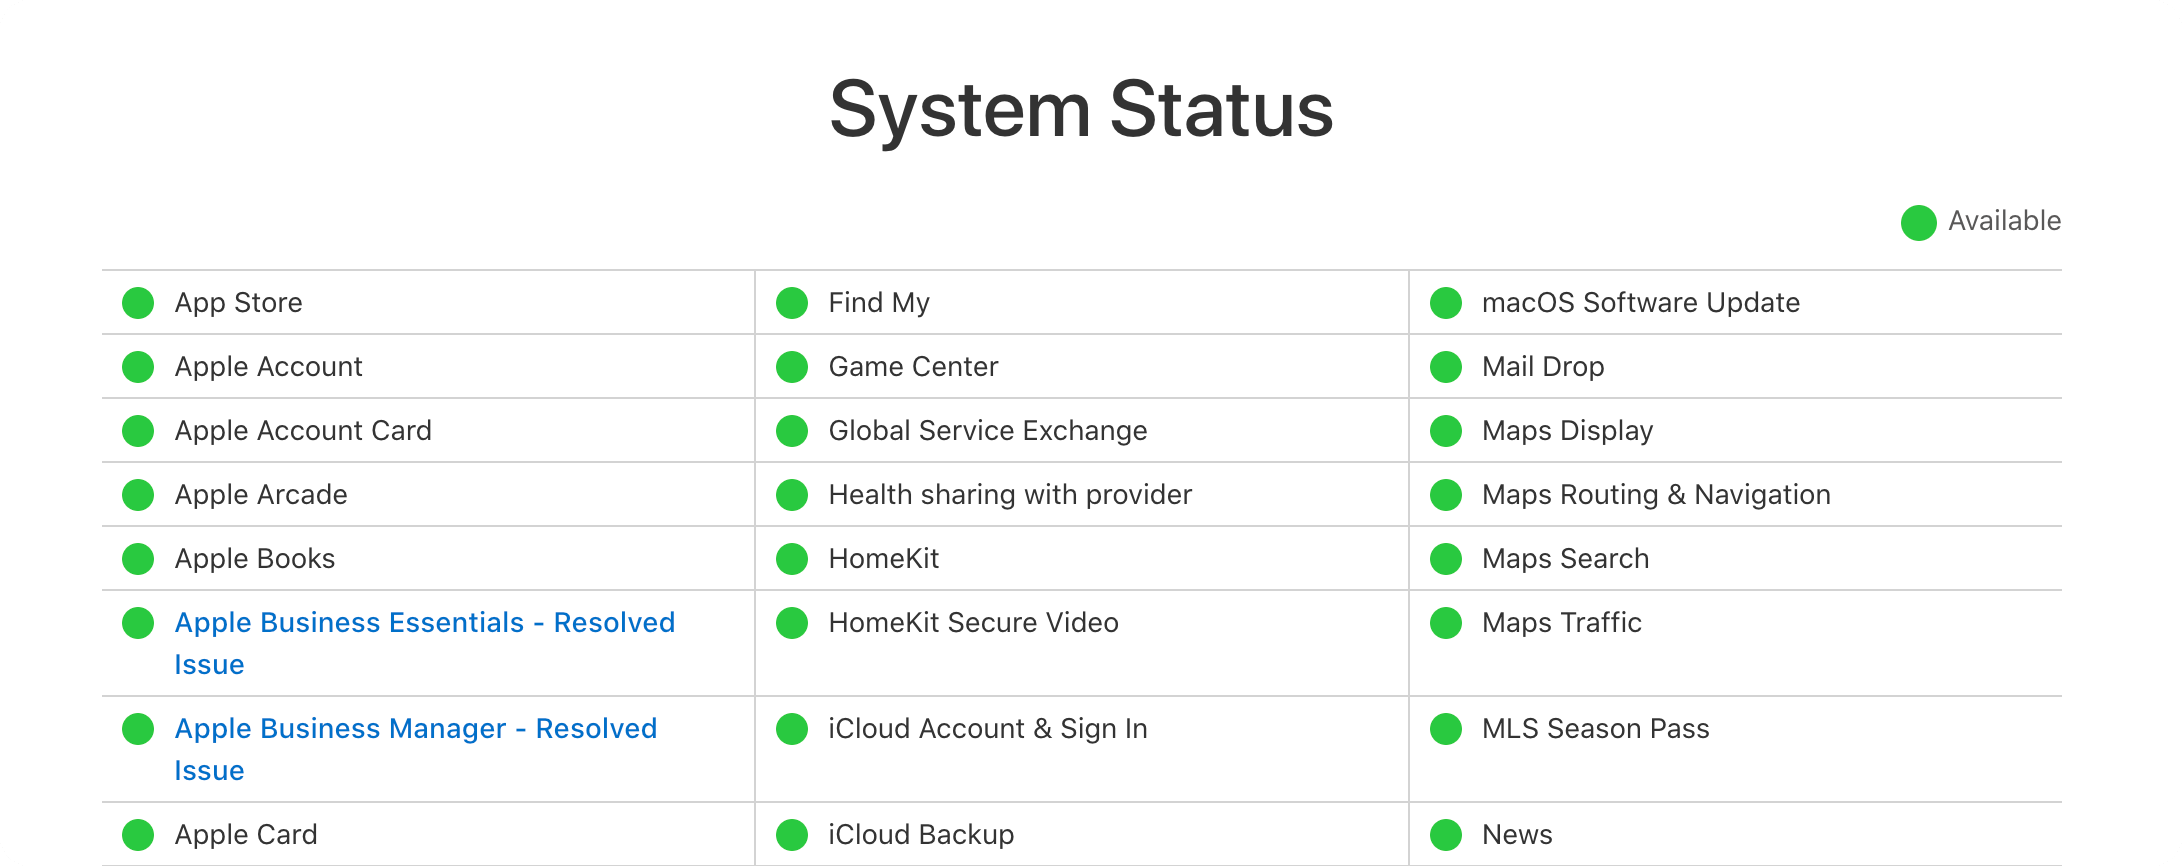
Task: Click status dot beside macOS Software Update
Action: pyautogui.click(x=1446, y=303)
